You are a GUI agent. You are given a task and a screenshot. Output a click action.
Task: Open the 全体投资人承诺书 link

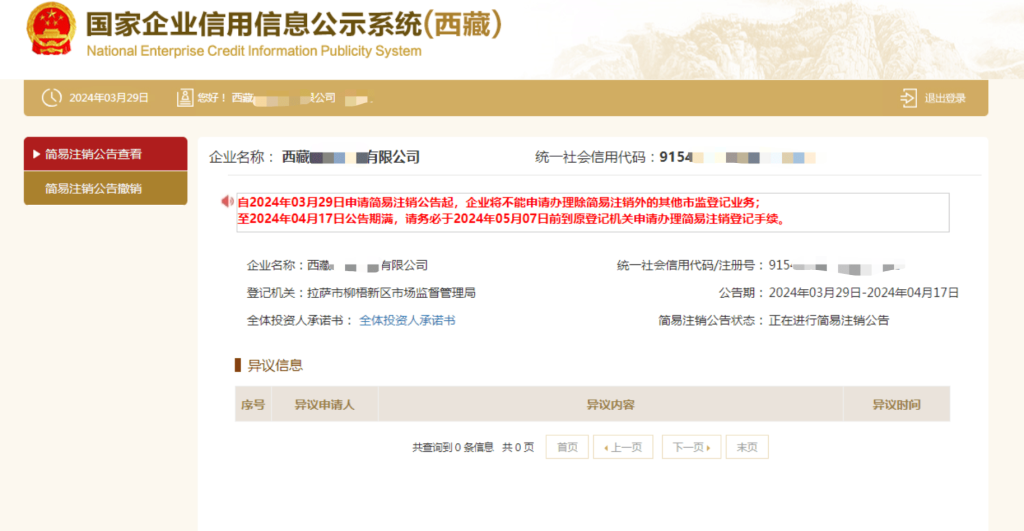click(x=407, y=321)
